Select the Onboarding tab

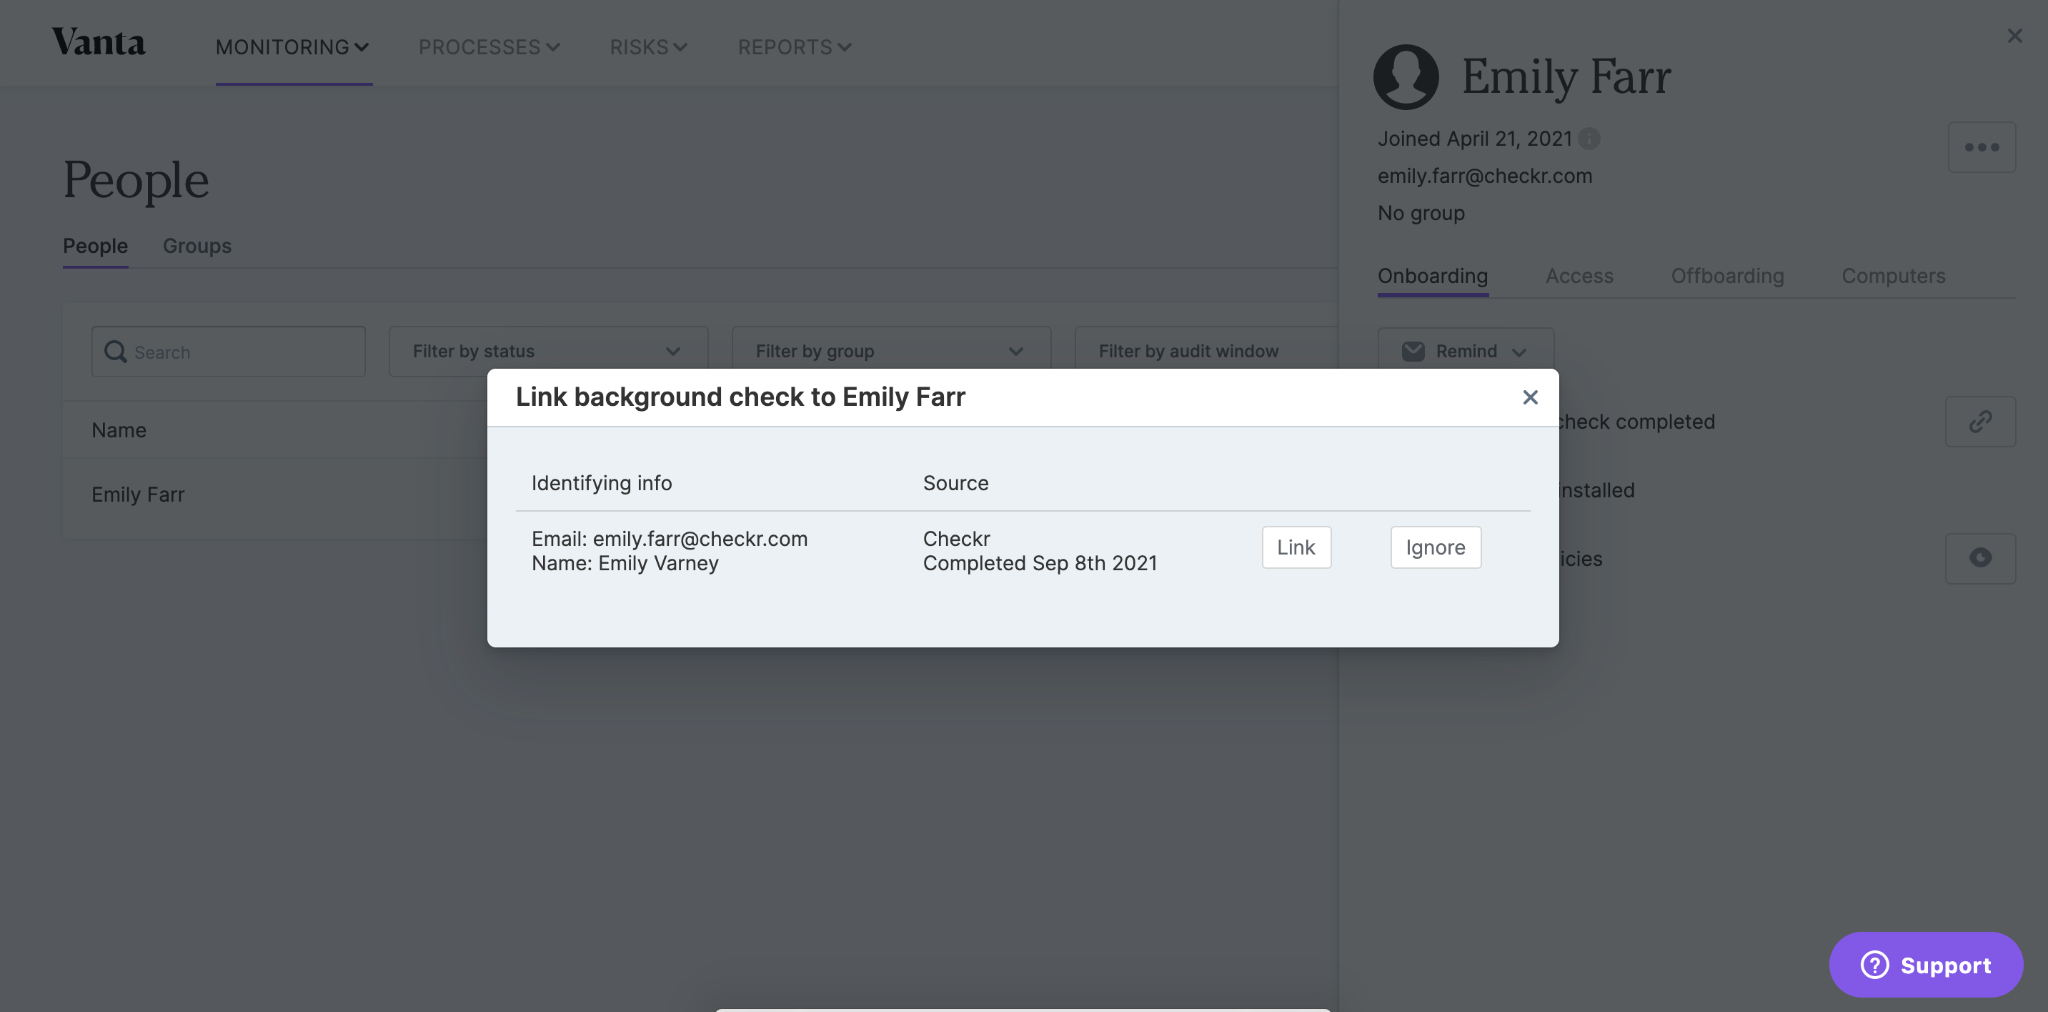[1432, 276]
